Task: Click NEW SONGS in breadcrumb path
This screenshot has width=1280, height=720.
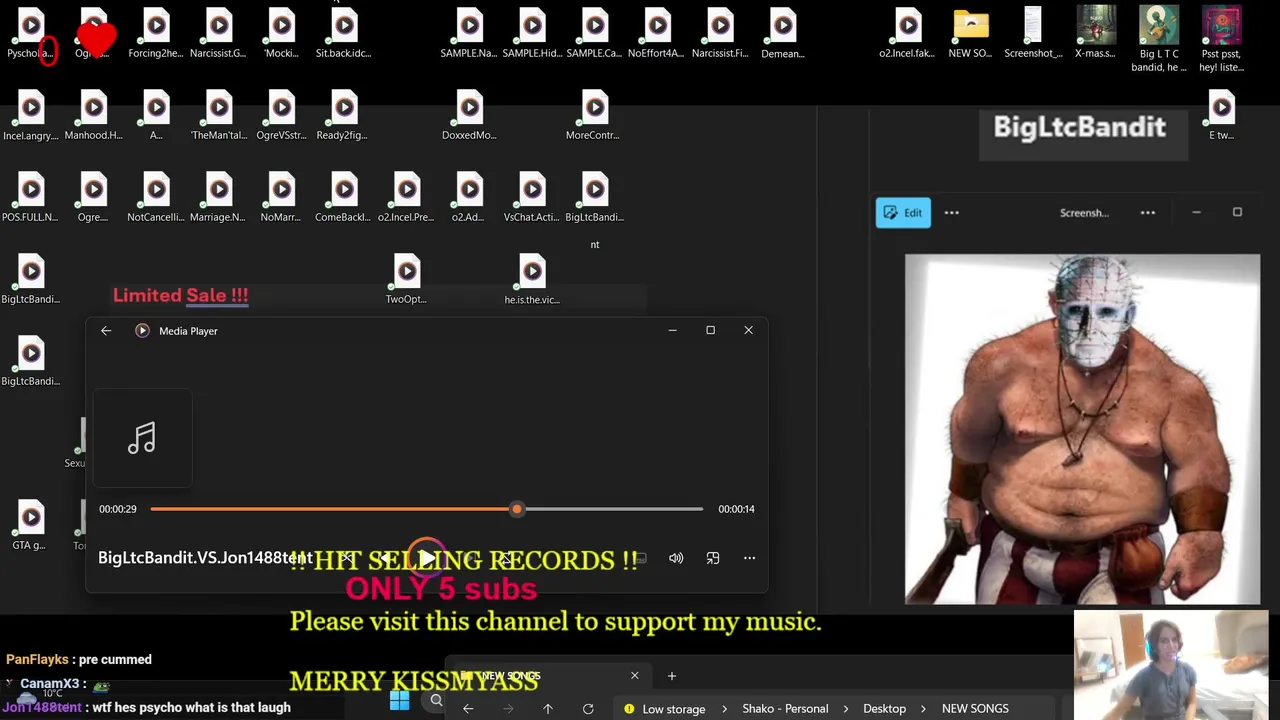Action: (975, 709)
